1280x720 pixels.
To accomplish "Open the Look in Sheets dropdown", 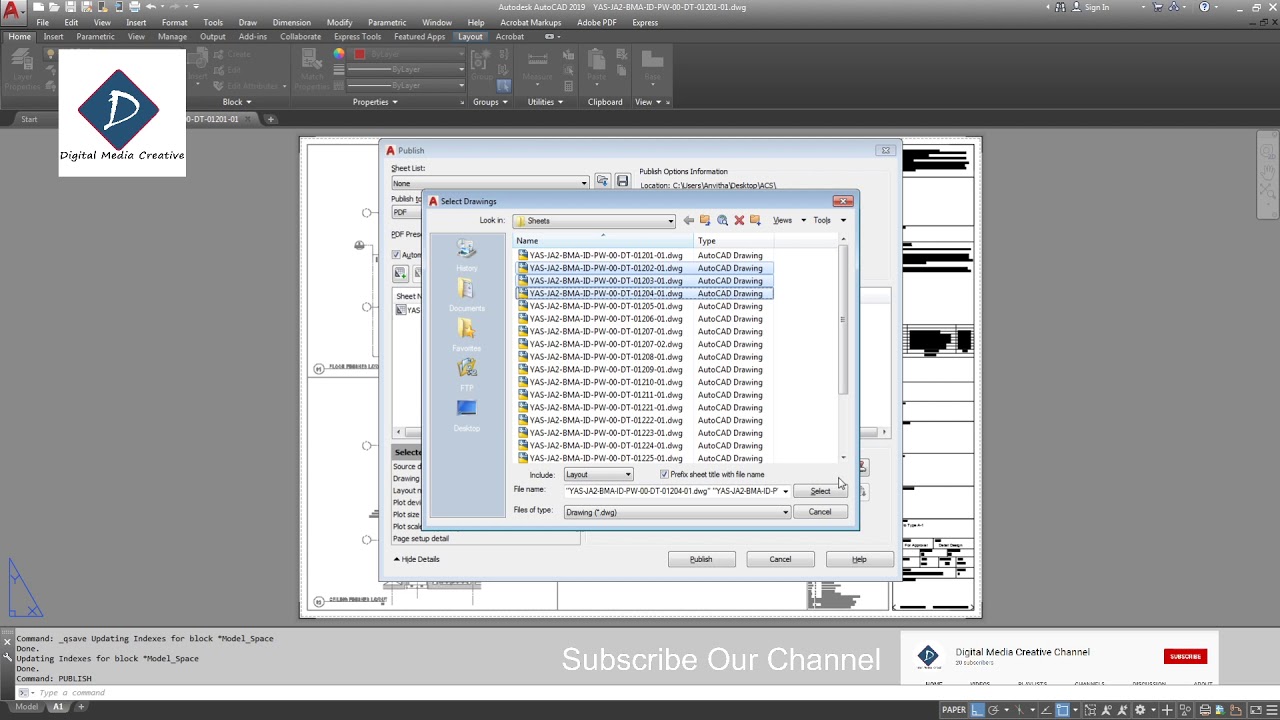I will (x=594, y=221).
